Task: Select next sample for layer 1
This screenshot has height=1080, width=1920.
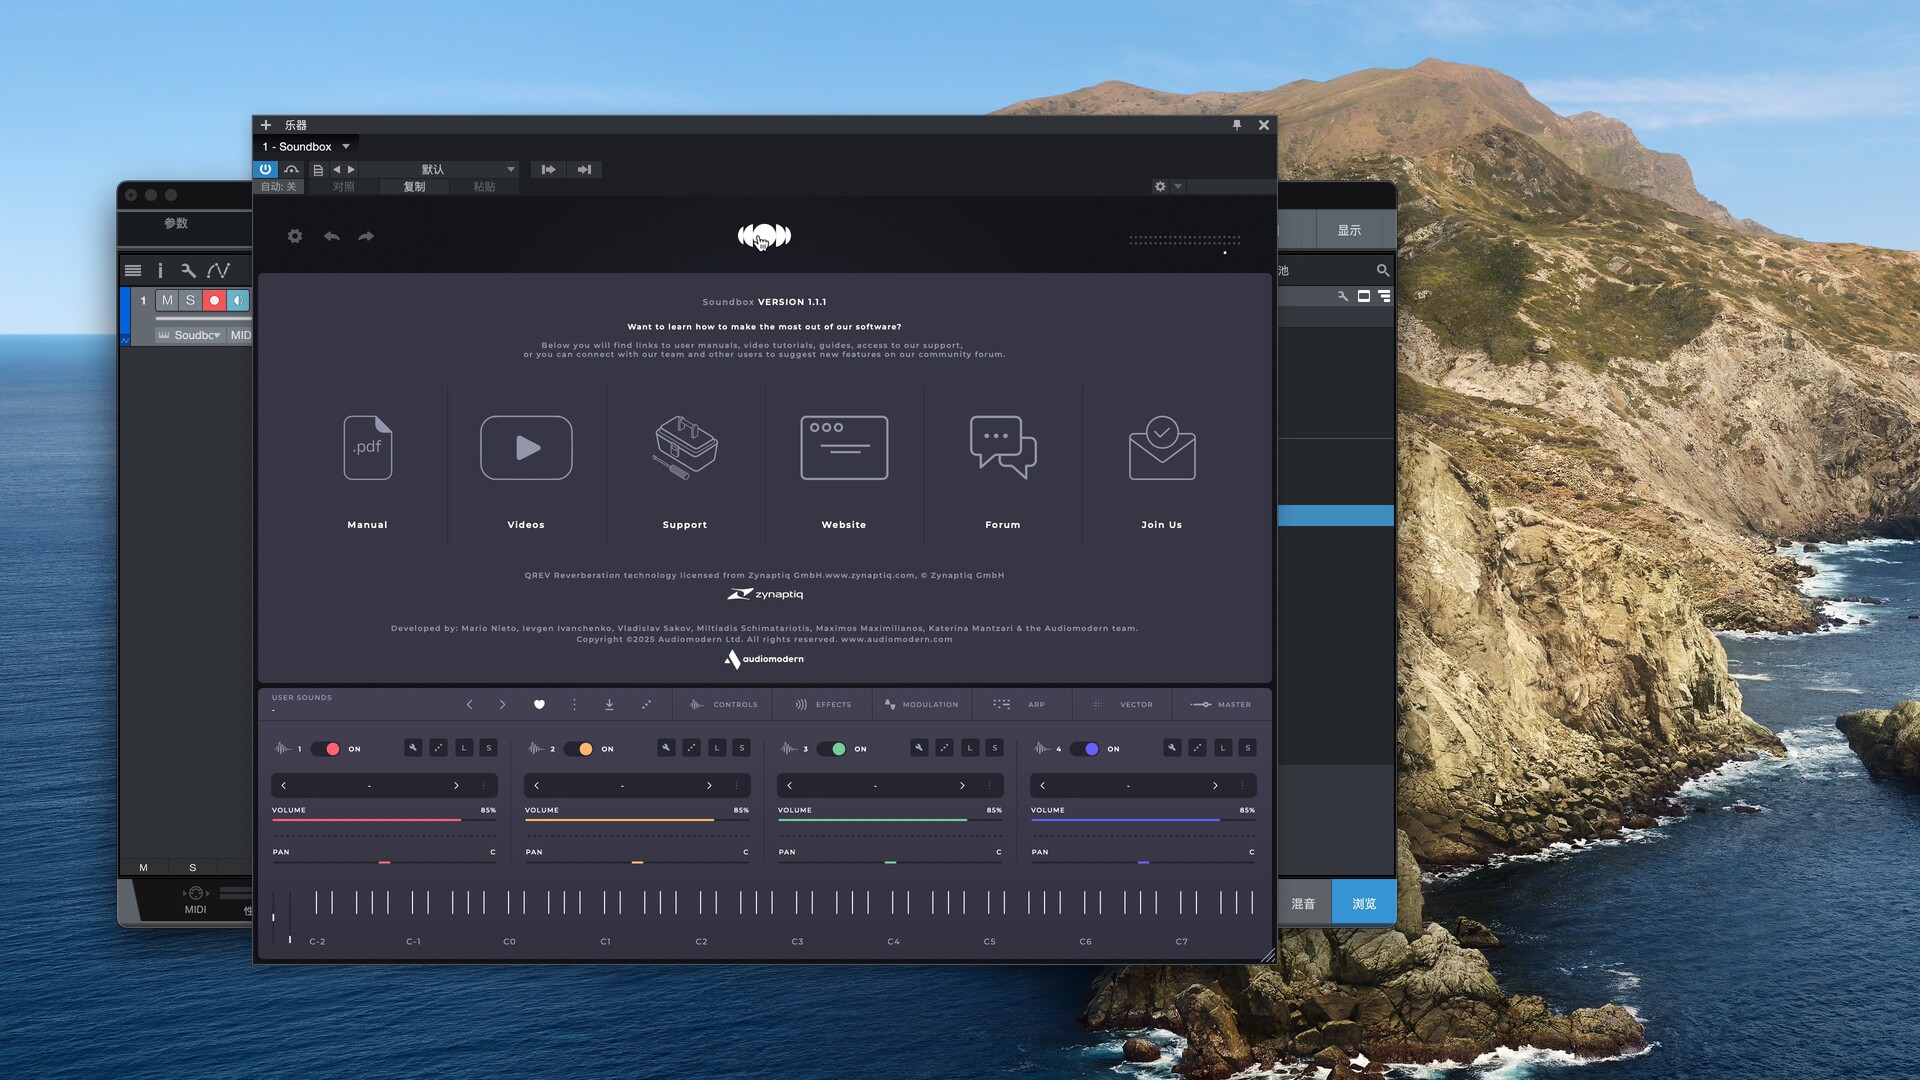Action: (456, 786)
